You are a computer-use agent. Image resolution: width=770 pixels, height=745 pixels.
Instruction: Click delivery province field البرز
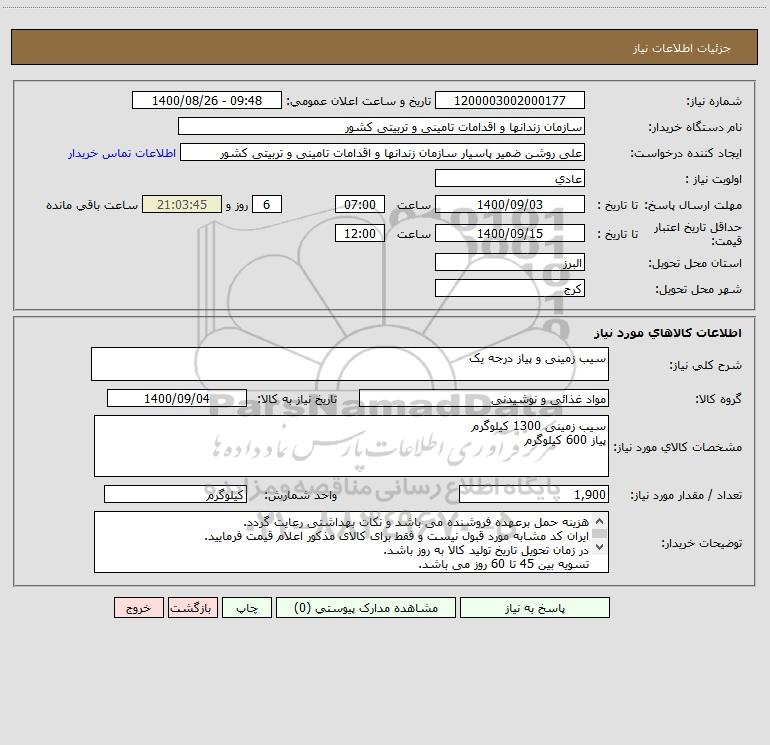(510, 262)
